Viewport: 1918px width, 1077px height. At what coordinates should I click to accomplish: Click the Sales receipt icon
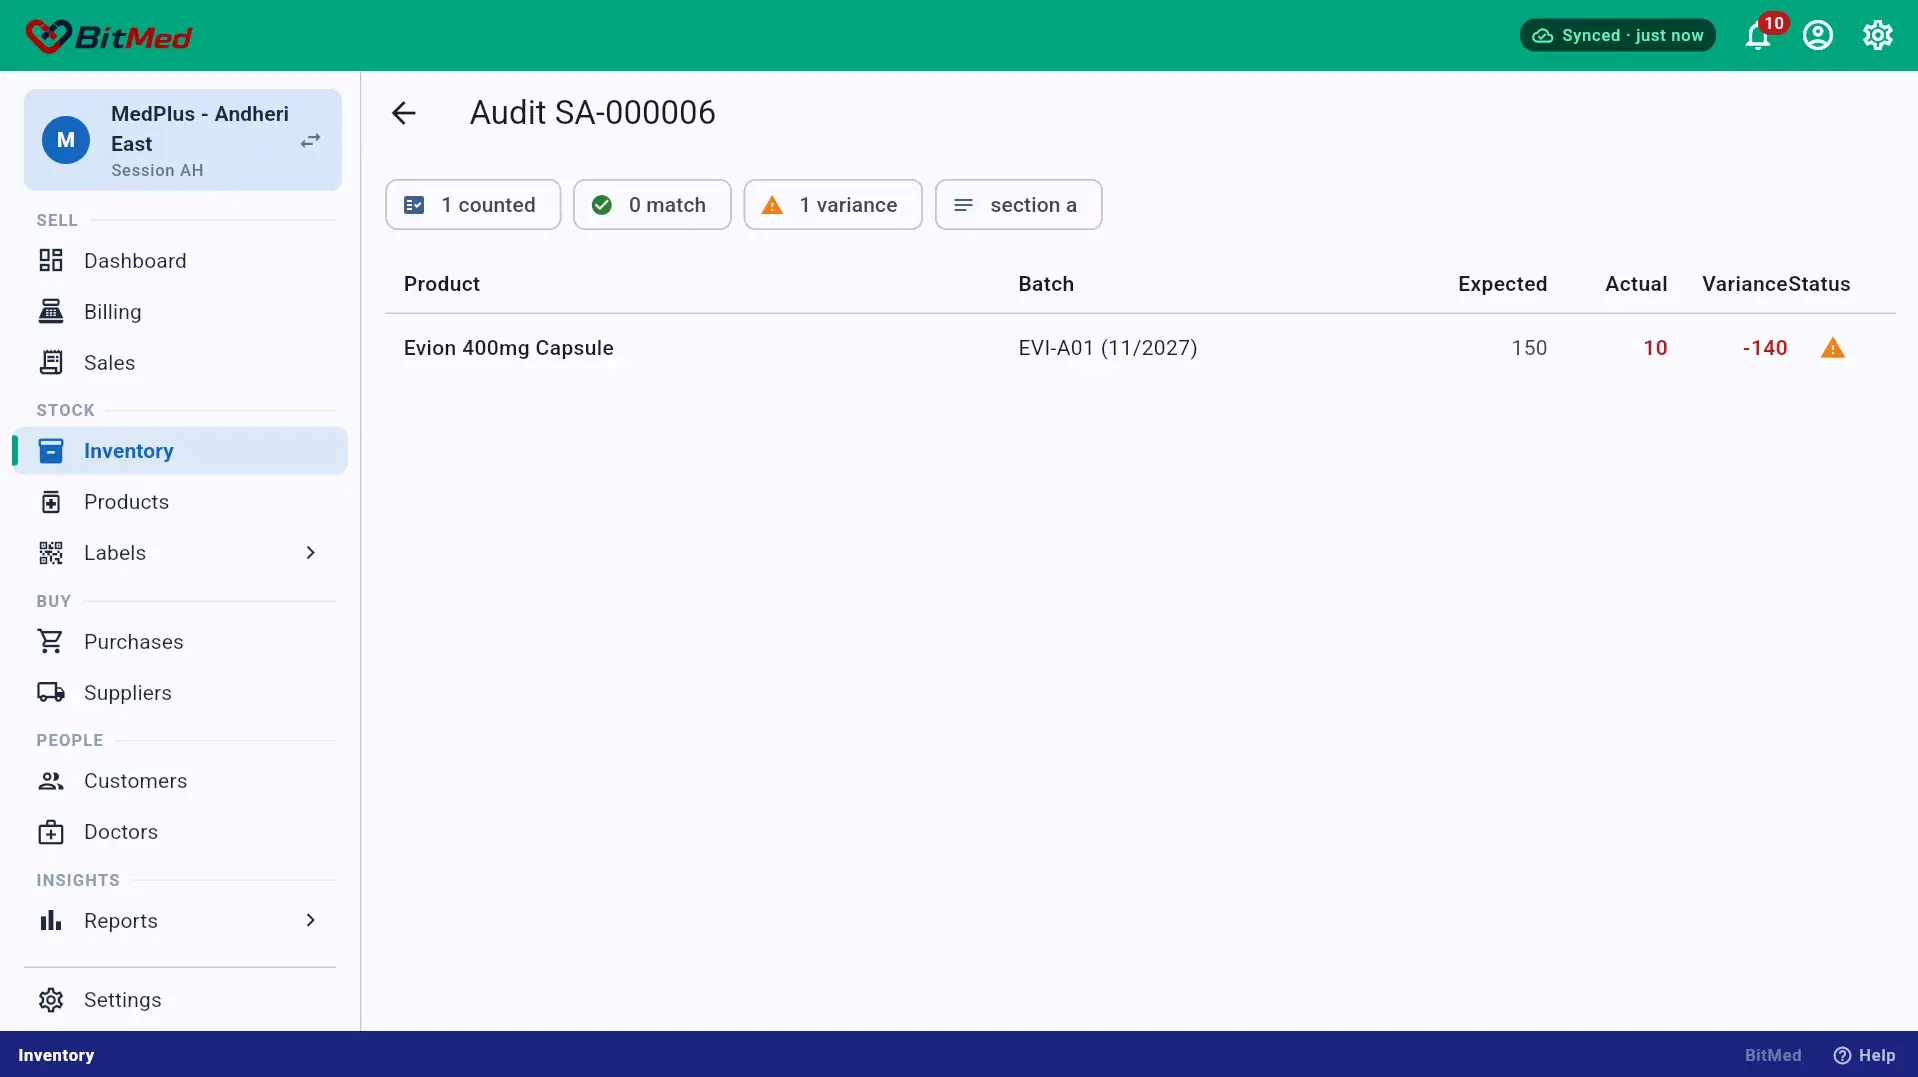point(51,363)
